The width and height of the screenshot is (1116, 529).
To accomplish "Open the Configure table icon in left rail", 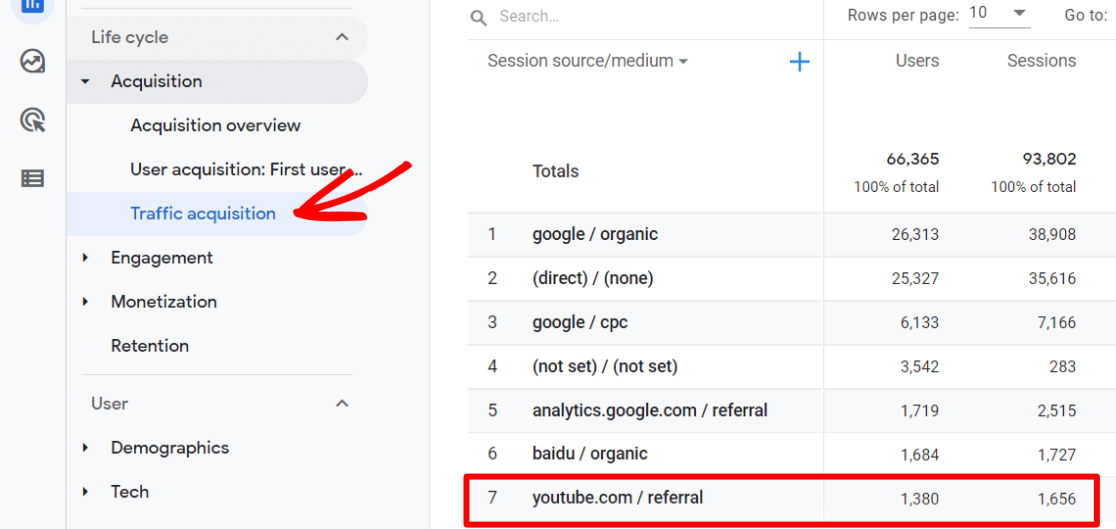I will click(x=33, y=179).
